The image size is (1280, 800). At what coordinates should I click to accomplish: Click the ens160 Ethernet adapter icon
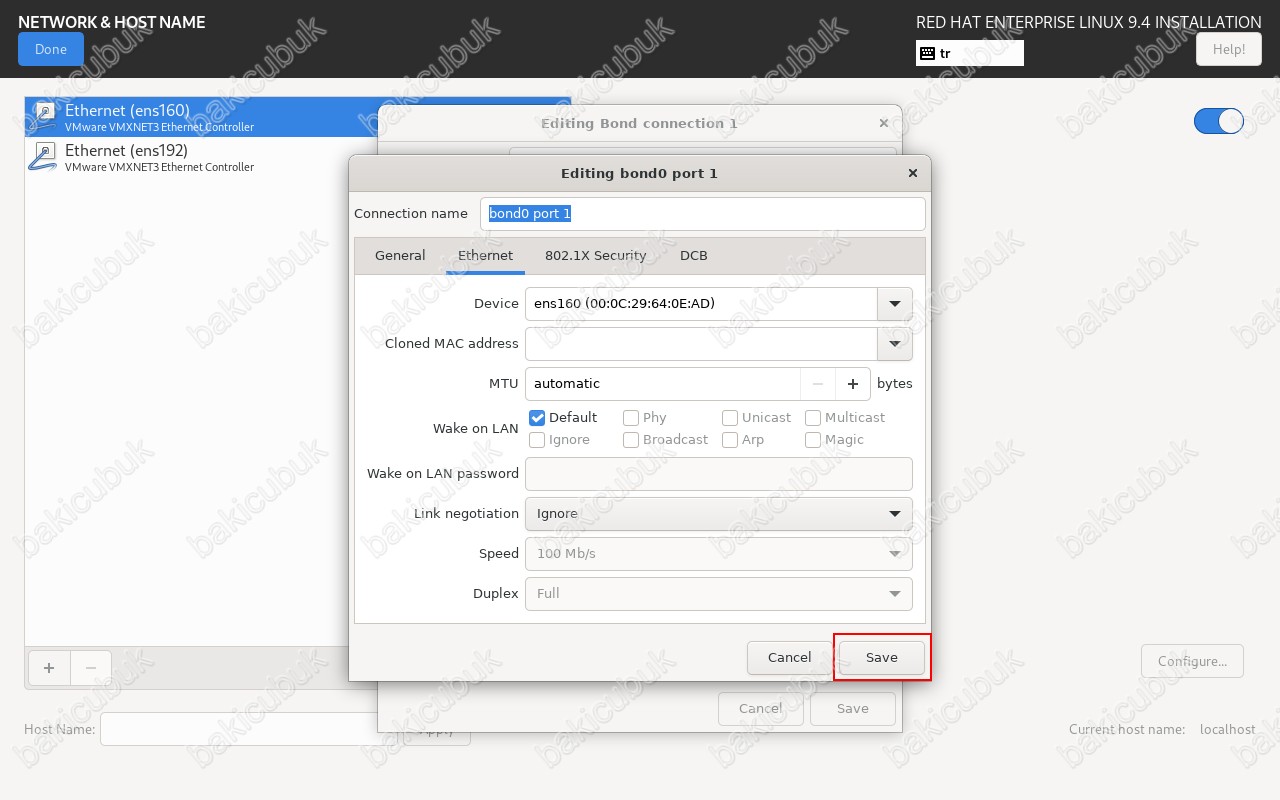[44, 117]
